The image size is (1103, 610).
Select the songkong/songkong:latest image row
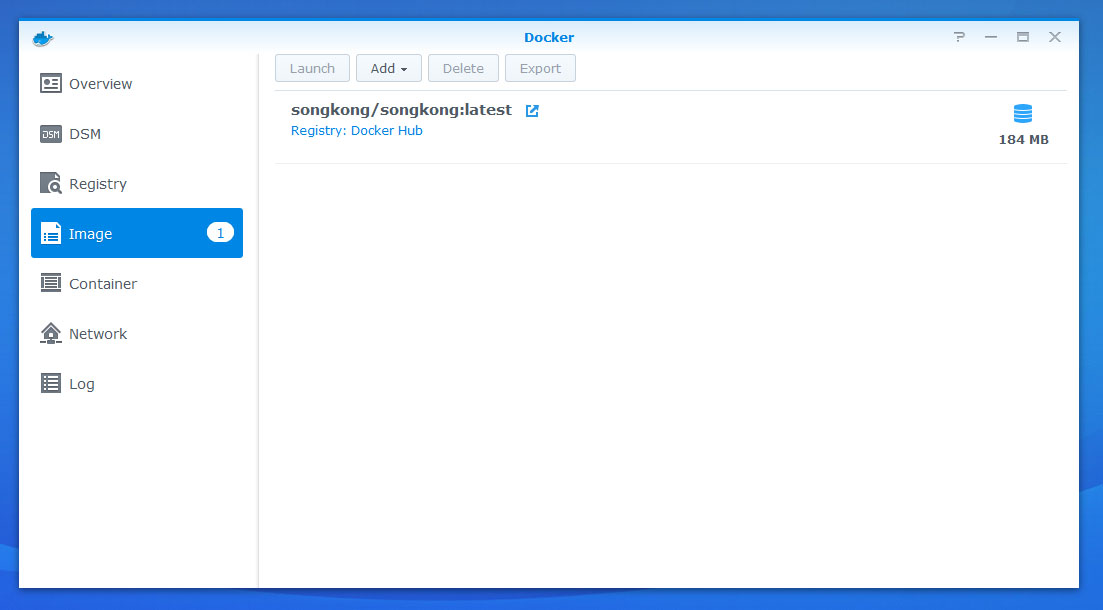[670, 127]
